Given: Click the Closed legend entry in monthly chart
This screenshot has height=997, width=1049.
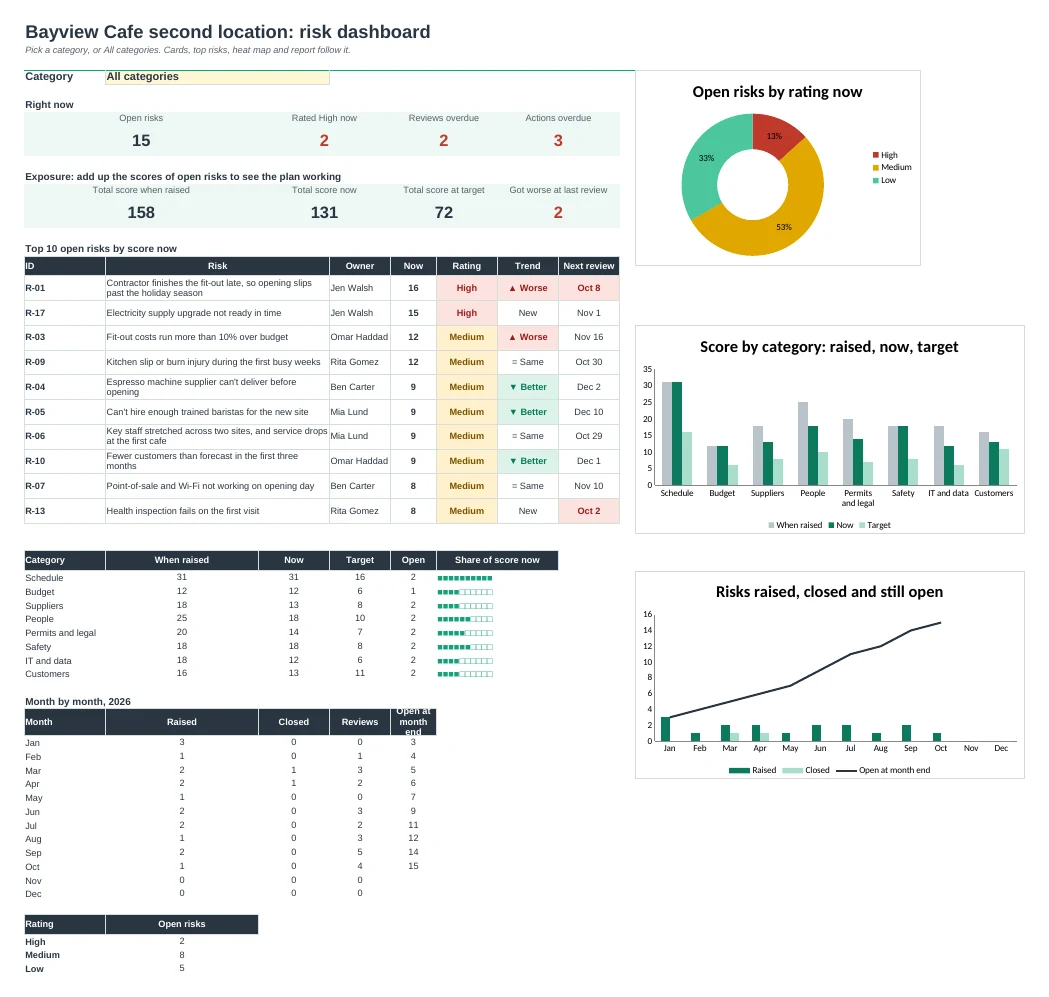Looking at the screenshot, I should tap(806, 770).
